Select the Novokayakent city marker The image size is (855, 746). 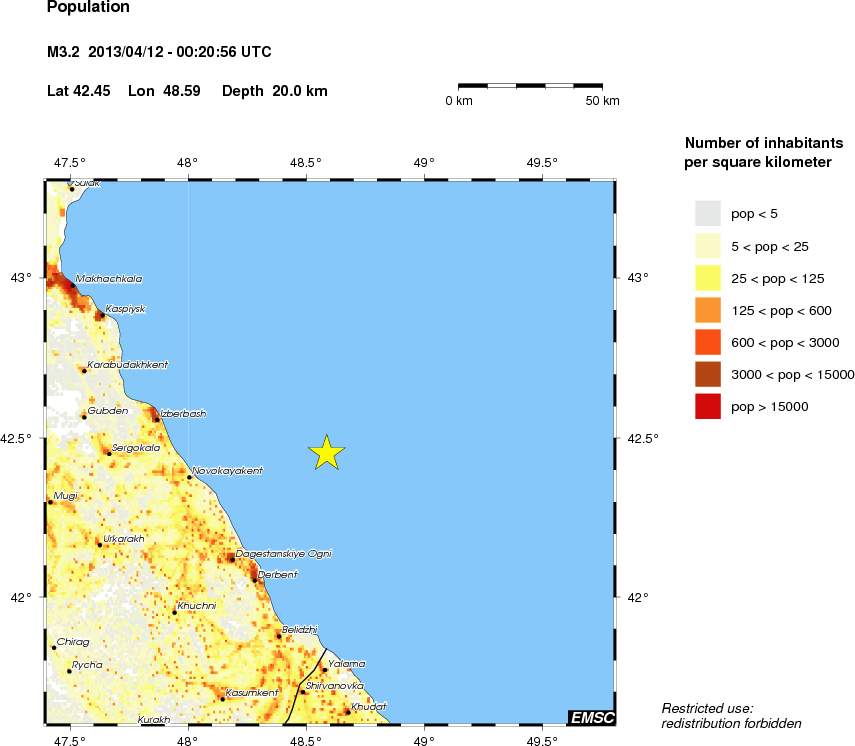(189, 477)
